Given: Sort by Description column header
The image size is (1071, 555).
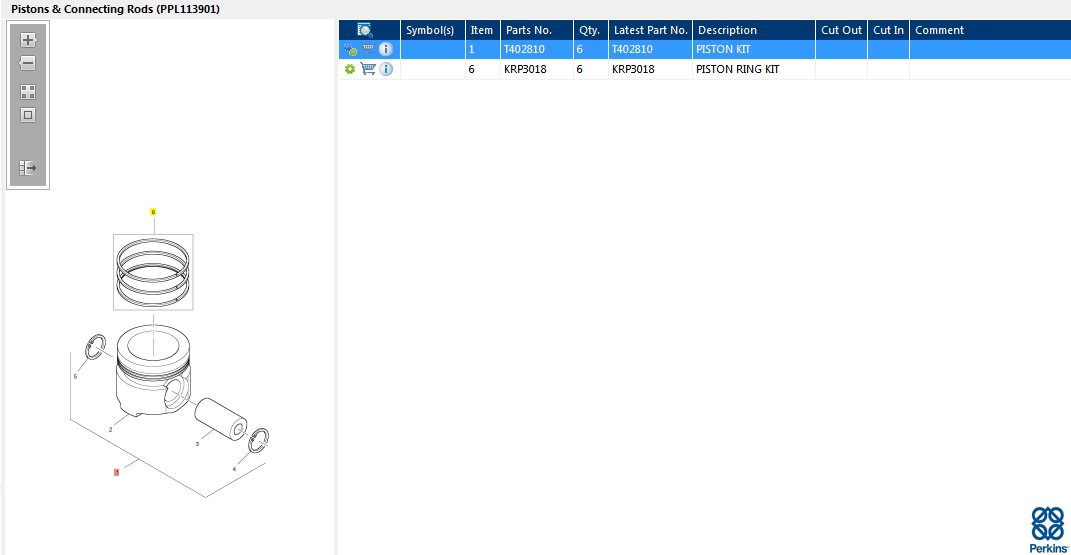Looking at the screenshot, I should point(754,30).
